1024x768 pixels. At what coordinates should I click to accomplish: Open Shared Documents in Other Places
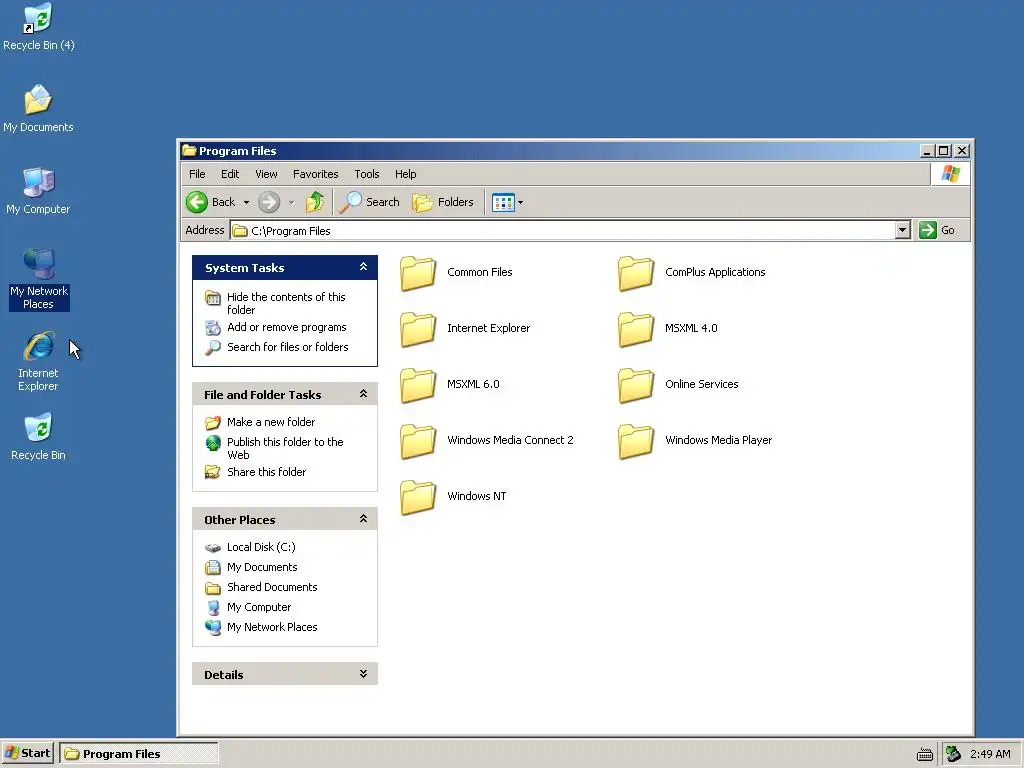tap(272, 586)
